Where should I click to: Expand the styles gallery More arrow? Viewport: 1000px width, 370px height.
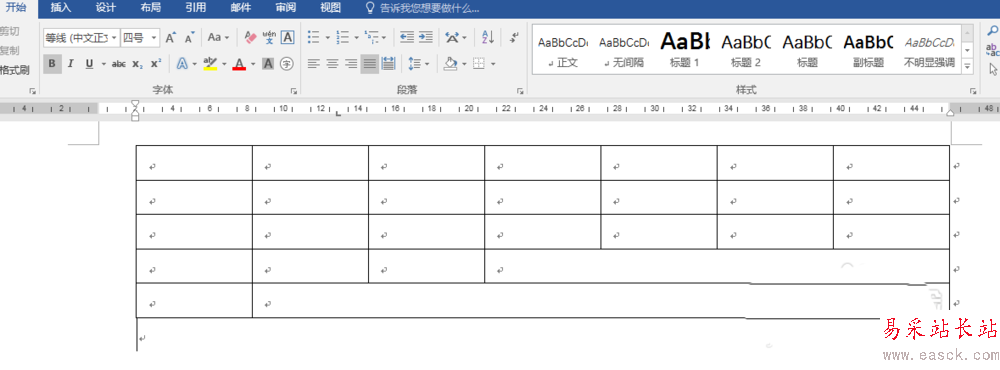[968, 66]
